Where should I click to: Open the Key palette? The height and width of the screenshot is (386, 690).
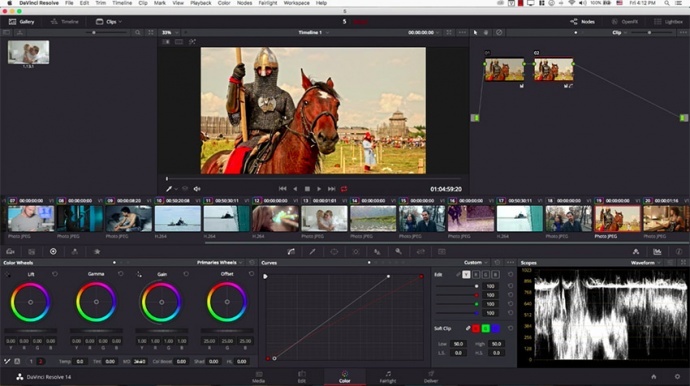tap(398, 251)
